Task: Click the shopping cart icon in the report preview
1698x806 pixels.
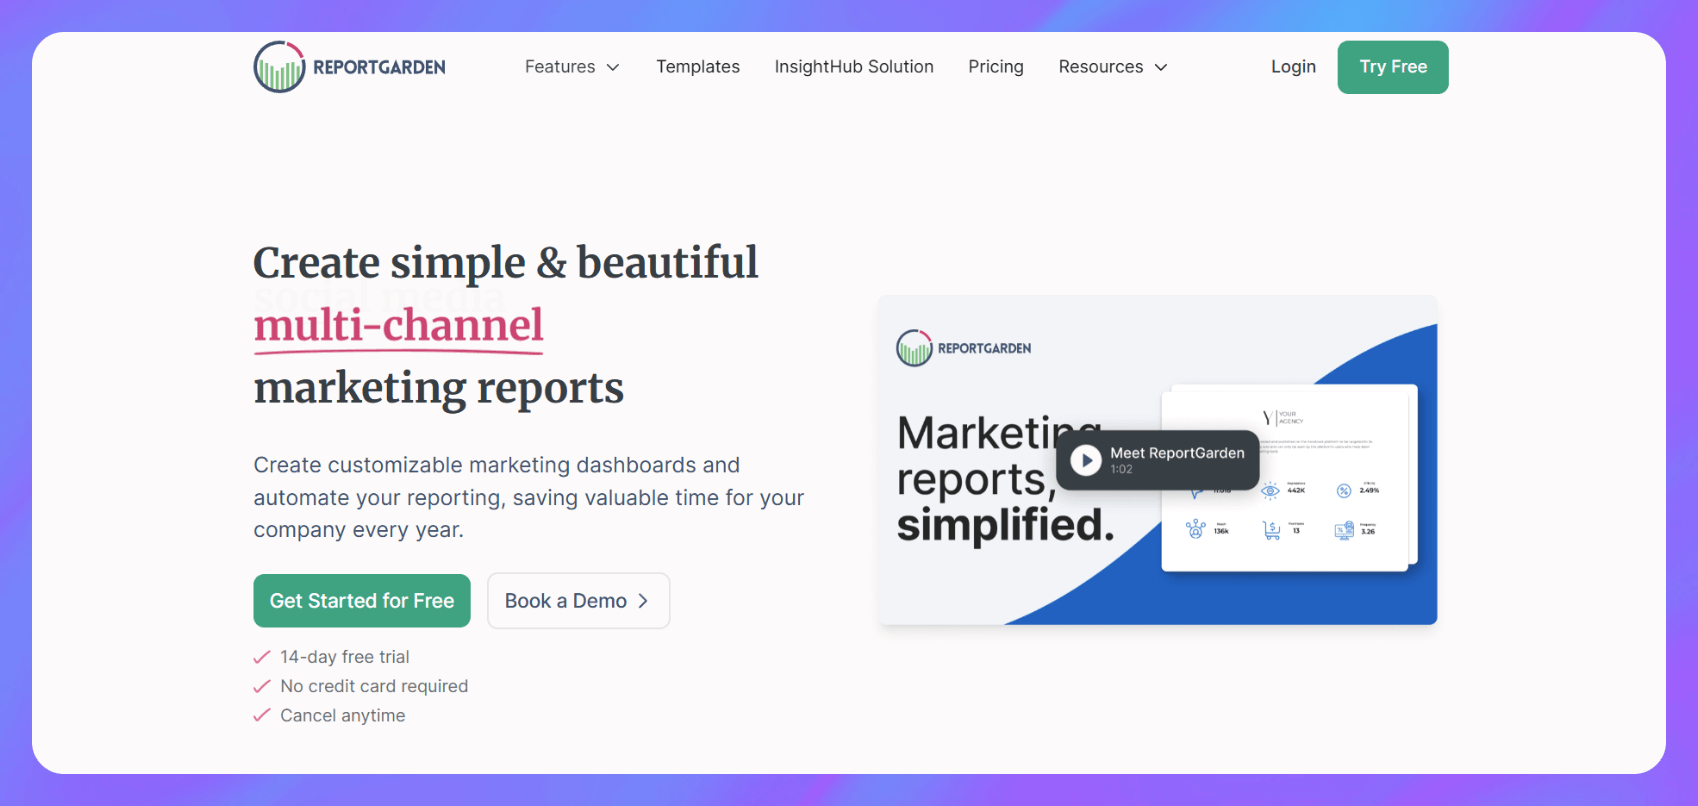Action: click(x=1271, y=530)
